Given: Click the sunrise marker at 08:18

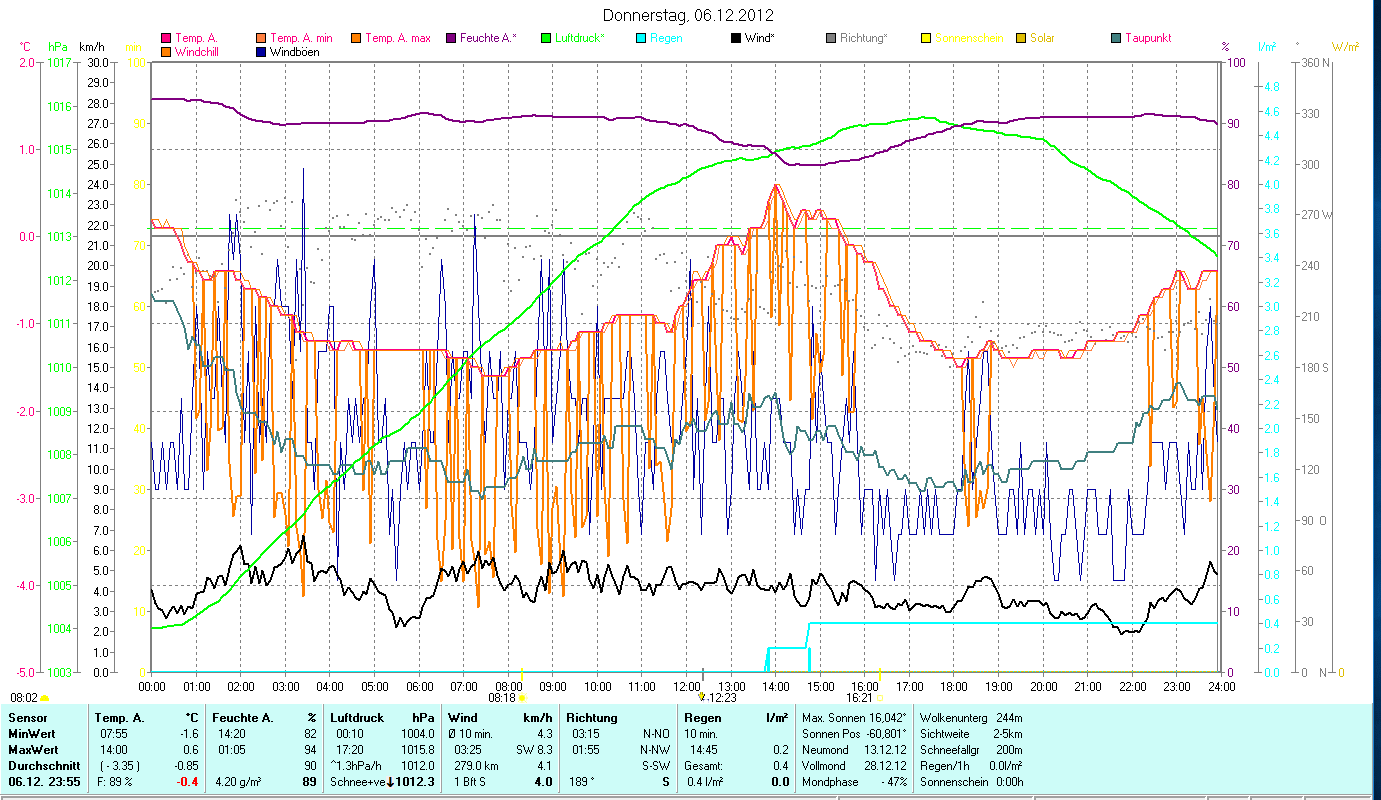Looking at the screenshot, I should click(522, 697).
